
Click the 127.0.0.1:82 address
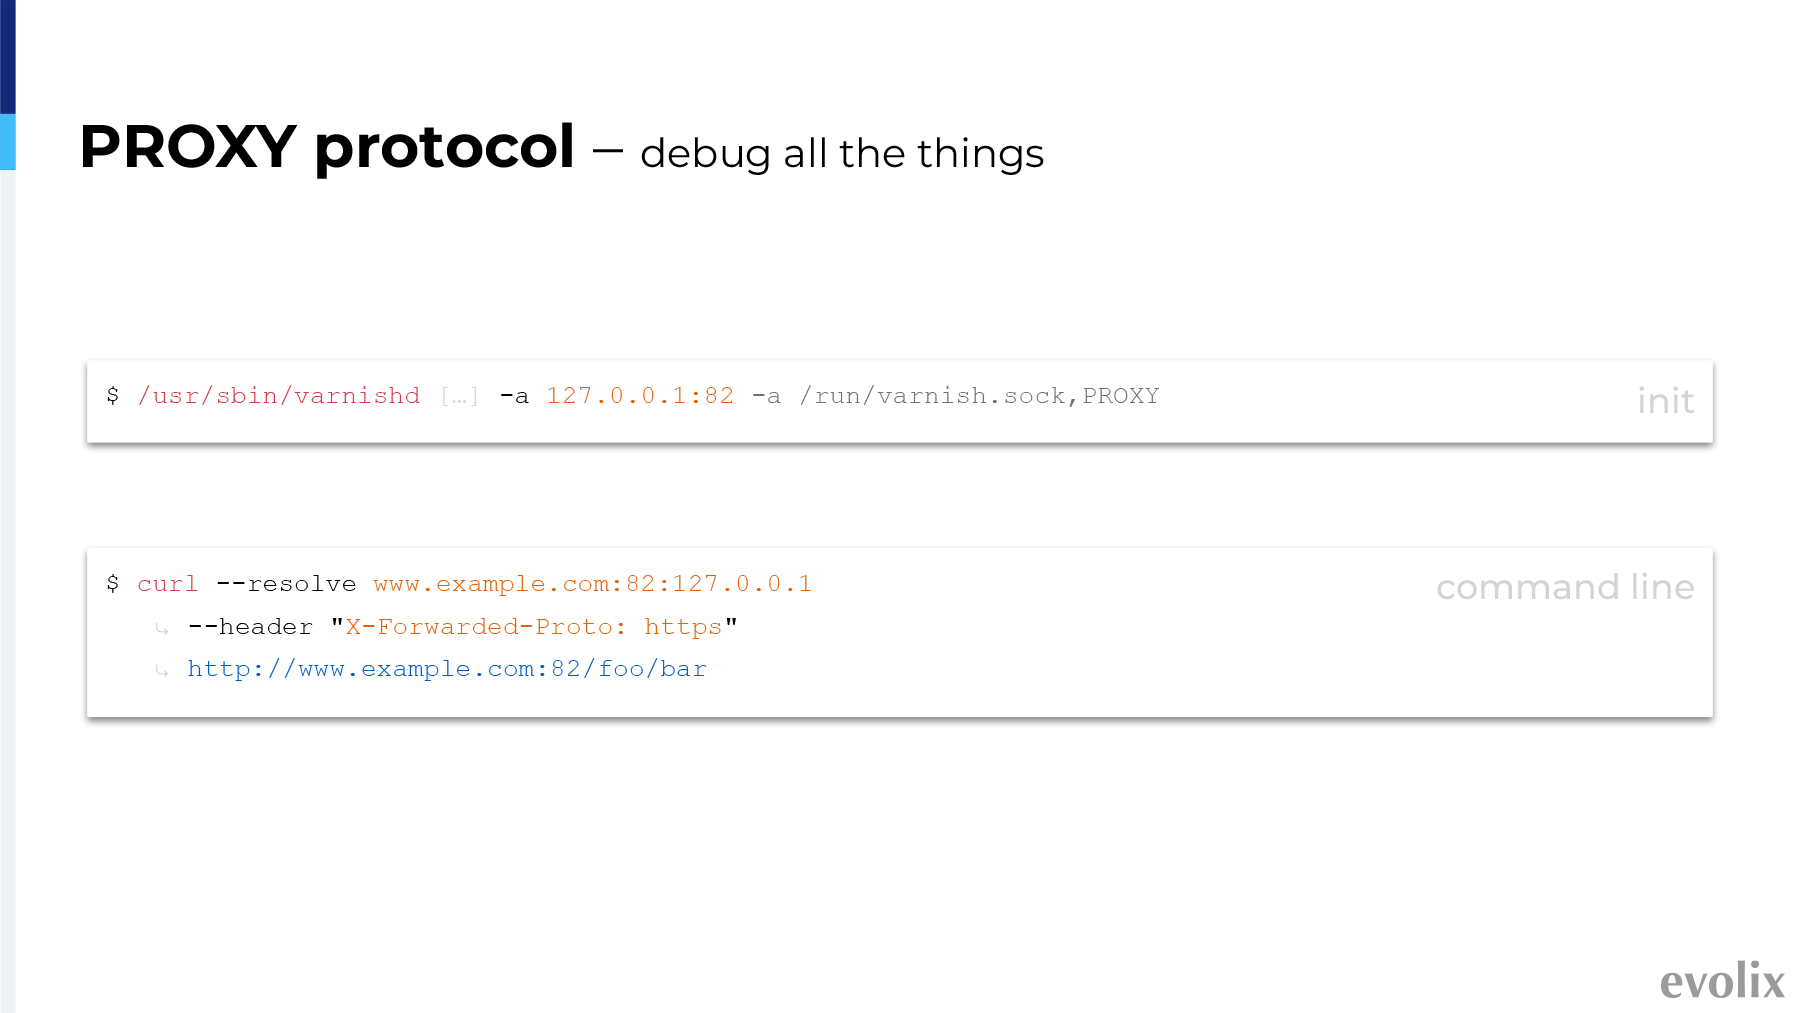(x=640, y=396)
